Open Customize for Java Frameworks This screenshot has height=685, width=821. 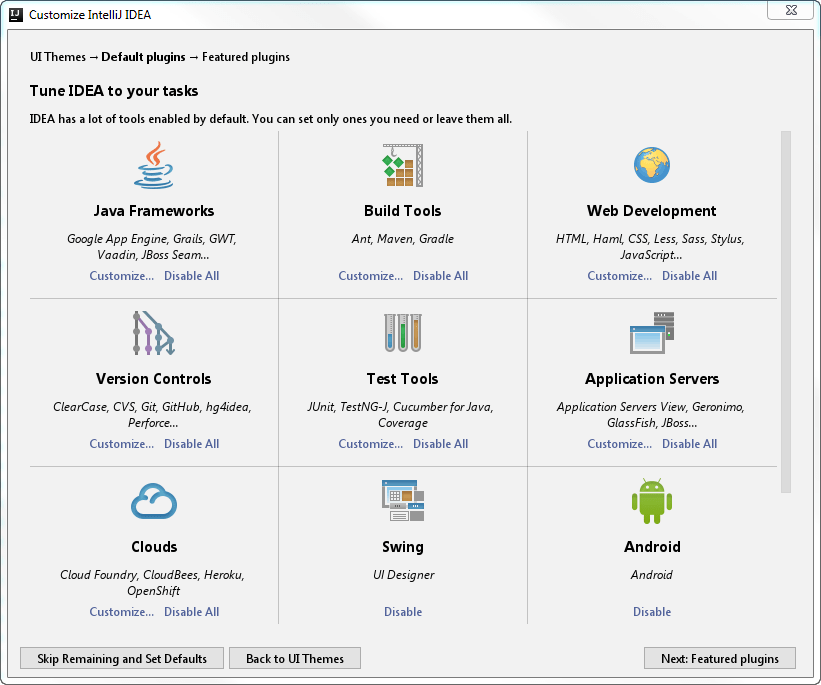click(x=121, y=276)
